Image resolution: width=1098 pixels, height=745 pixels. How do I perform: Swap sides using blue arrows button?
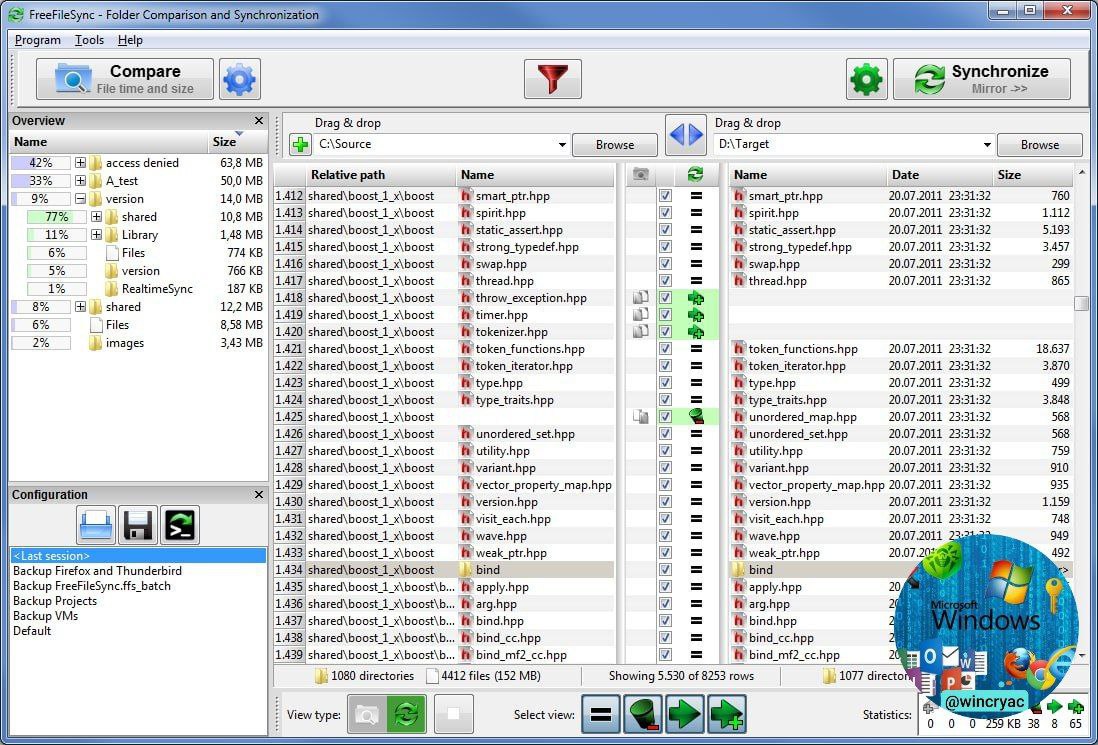[686, 135]
